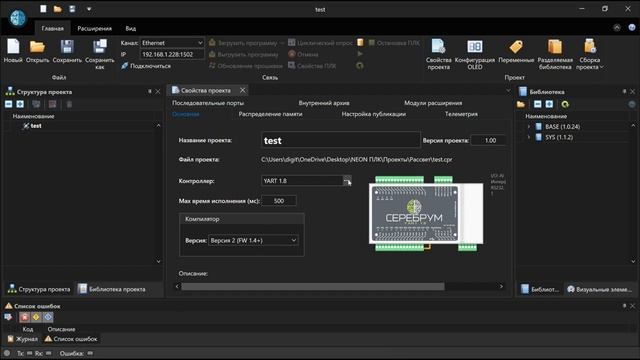Select the test node in project tree
Screen dimensions: 640x360
click(x=36, y=126)
